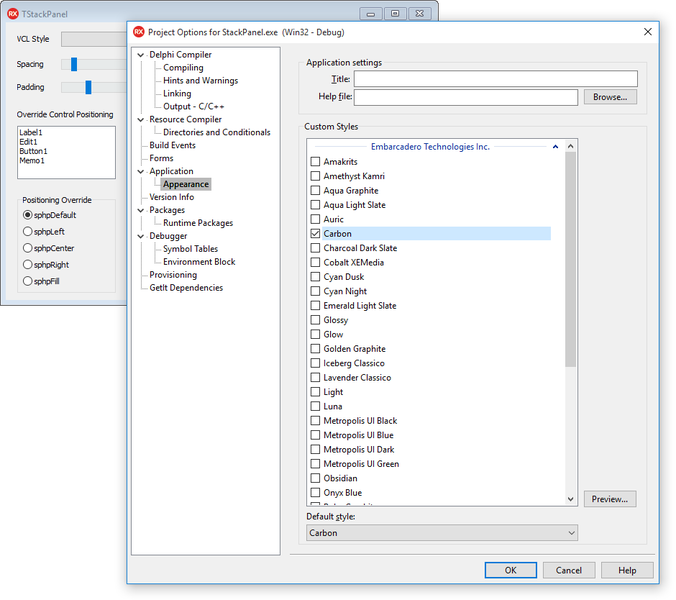This screenshot has height=600, width=676.
Task: Check the Glossy style checkbox
Action: coord(315,320)
